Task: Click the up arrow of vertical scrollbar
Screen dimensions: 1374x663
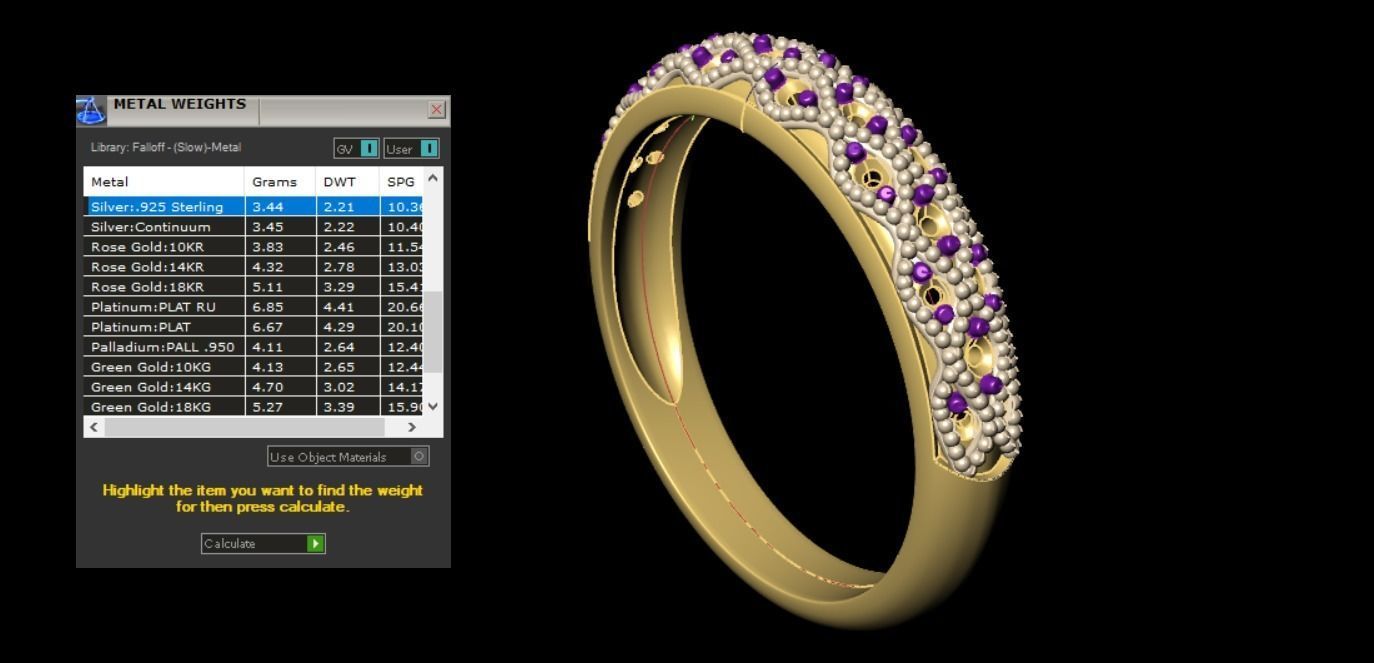Action: coord(433,178)
